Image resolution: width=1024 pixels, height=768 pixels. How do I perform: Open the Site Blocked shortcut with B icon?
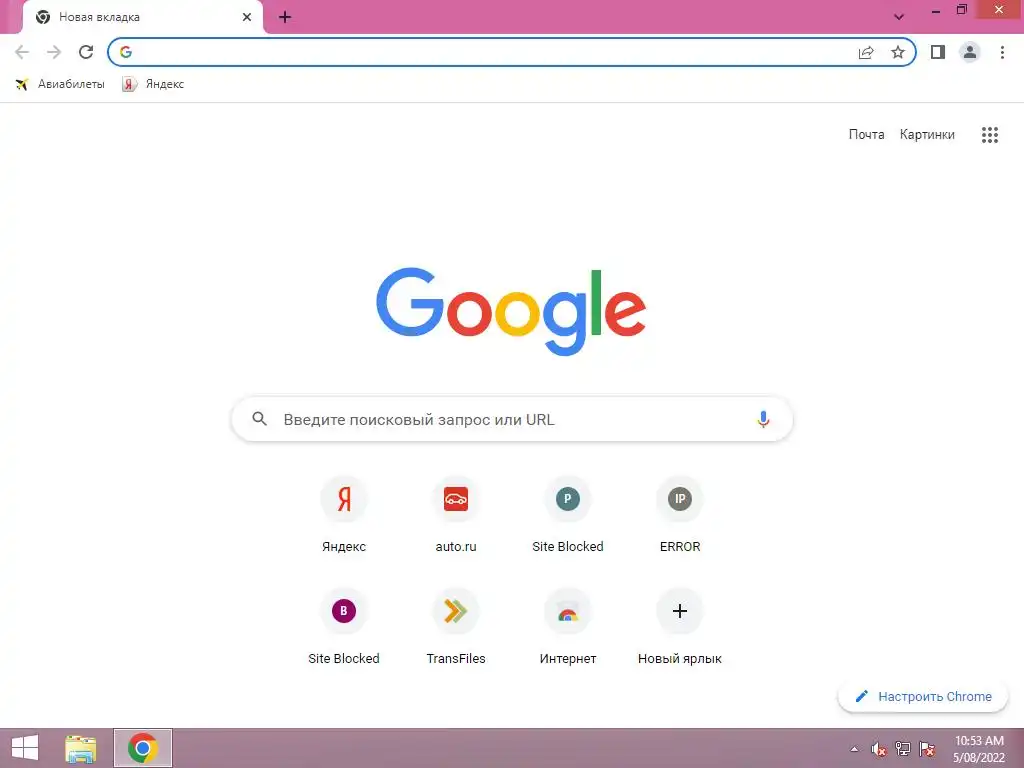click(x=344, y=628)
